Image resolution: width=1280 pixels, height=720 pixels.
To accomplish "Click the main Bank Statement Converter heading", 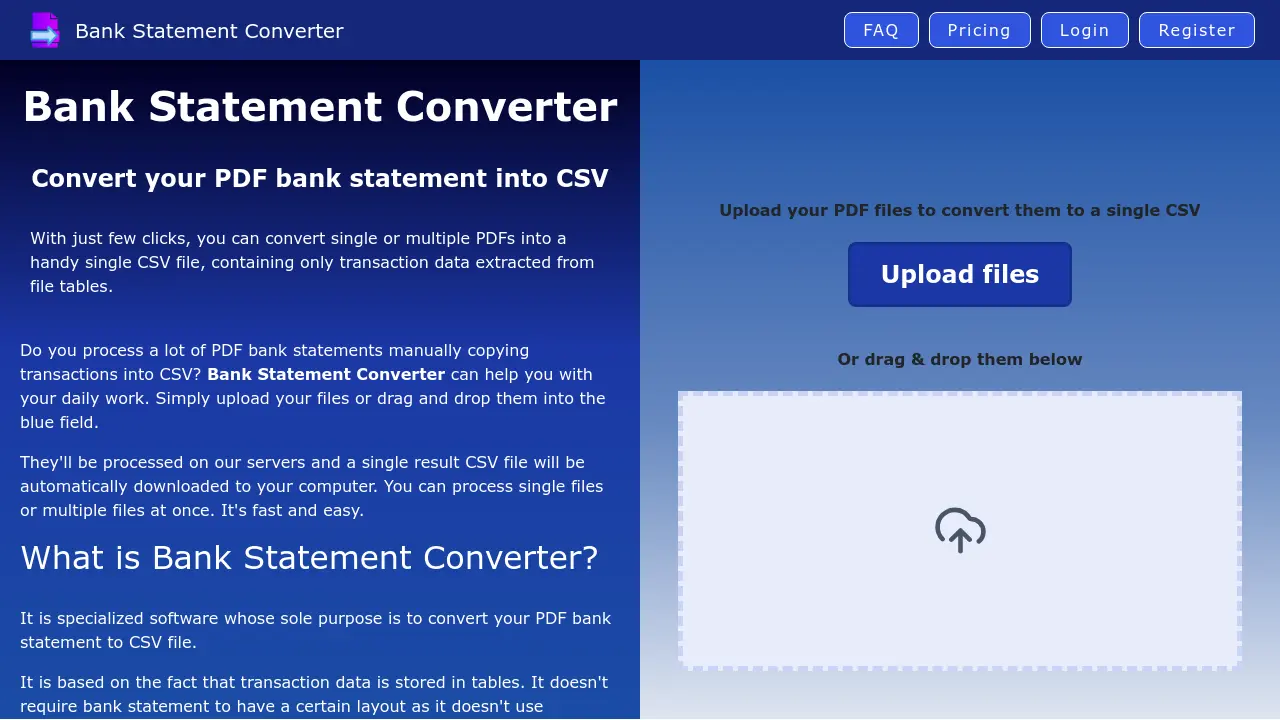I will click(x=320, y=106).
